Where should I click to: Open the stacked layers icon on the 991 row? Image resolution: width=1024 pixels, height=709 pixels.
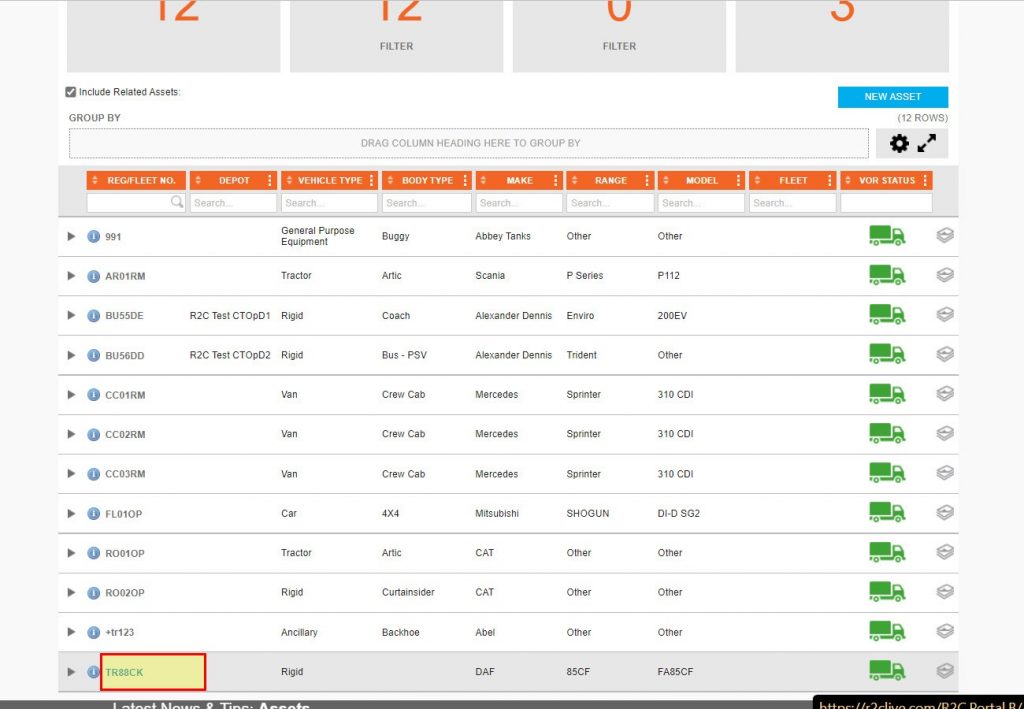pos(944,235)
